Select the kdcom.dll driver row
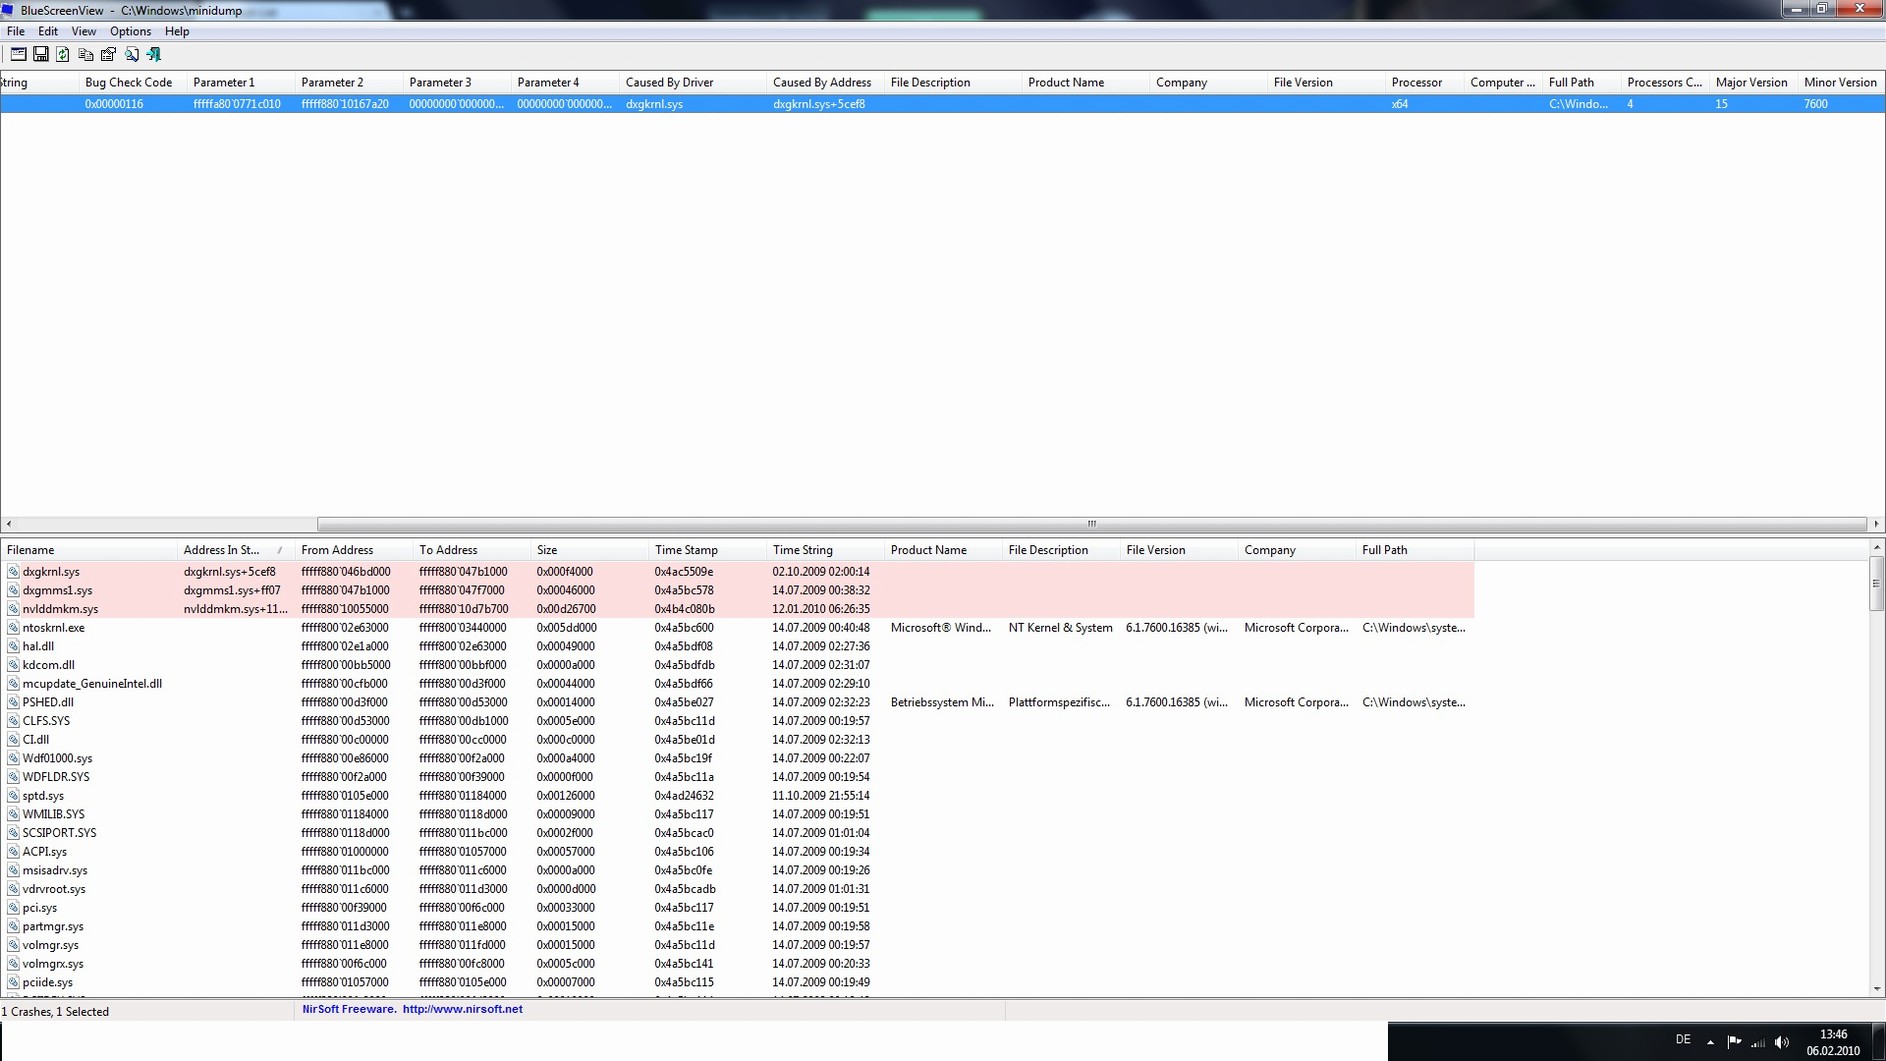The image size is (1886, 1061). [x=737, y=665]
